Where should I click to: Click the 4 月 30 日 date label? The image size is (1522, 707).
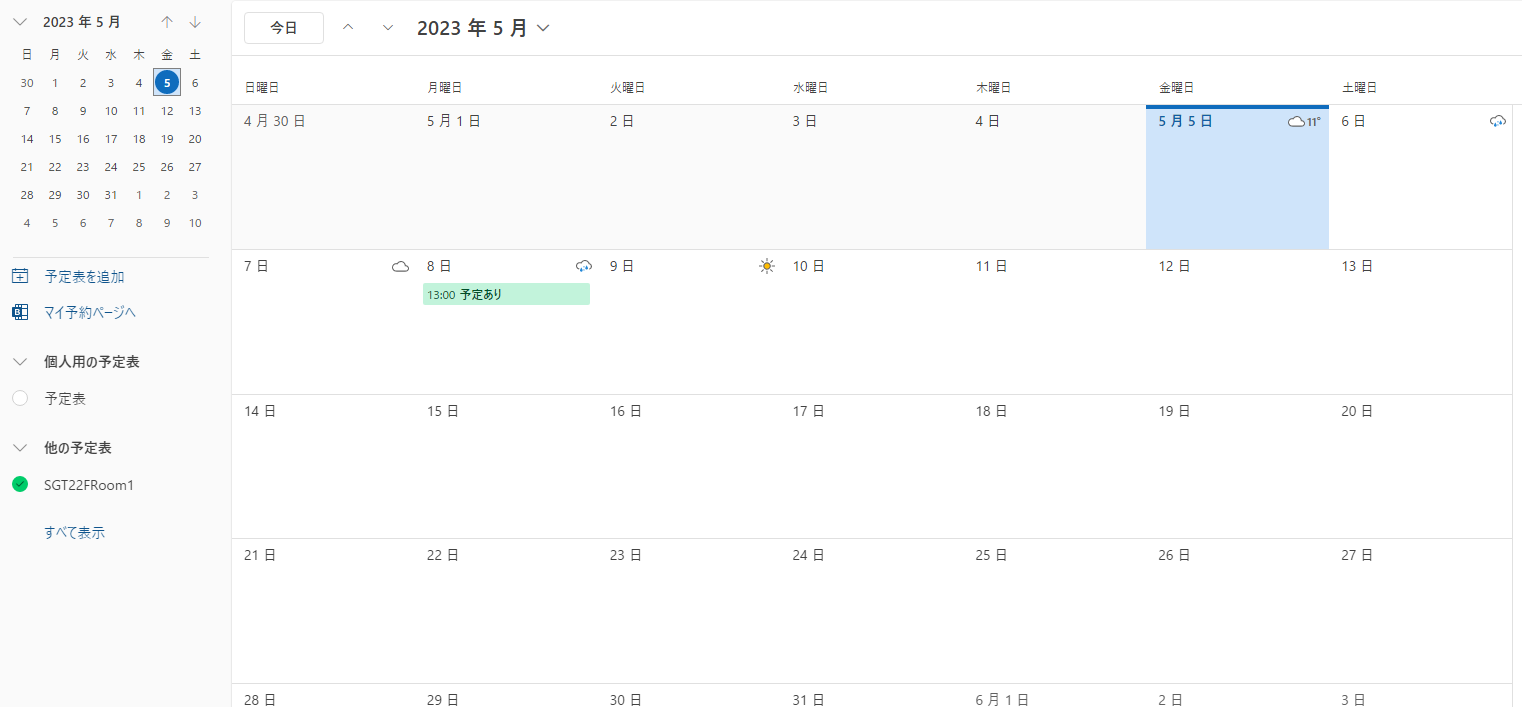coord(274,121)
